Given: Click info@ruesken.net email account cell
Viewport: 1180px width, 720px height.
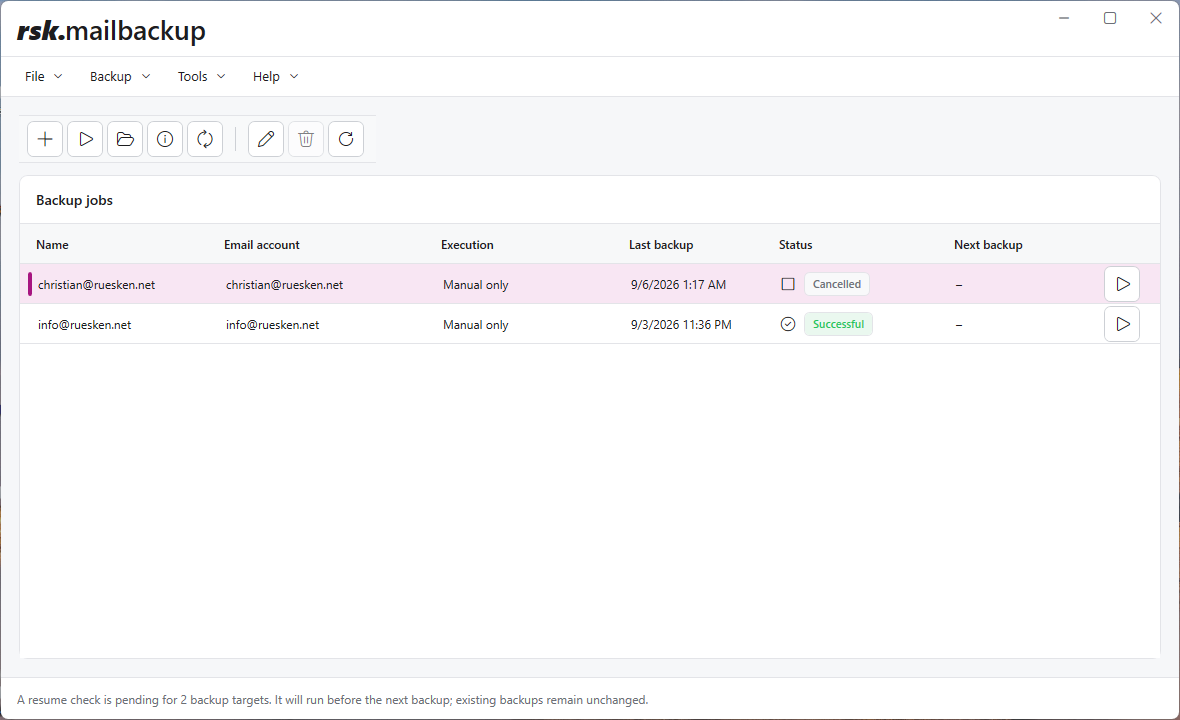Looking at the screenshot, I should tap(272, 325).
